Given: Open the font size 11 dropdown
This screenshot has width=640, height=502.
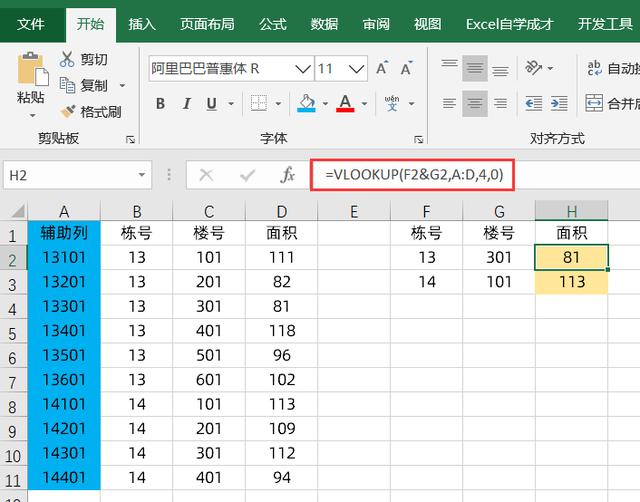Looking at the screenshot, I should [357, 69].
